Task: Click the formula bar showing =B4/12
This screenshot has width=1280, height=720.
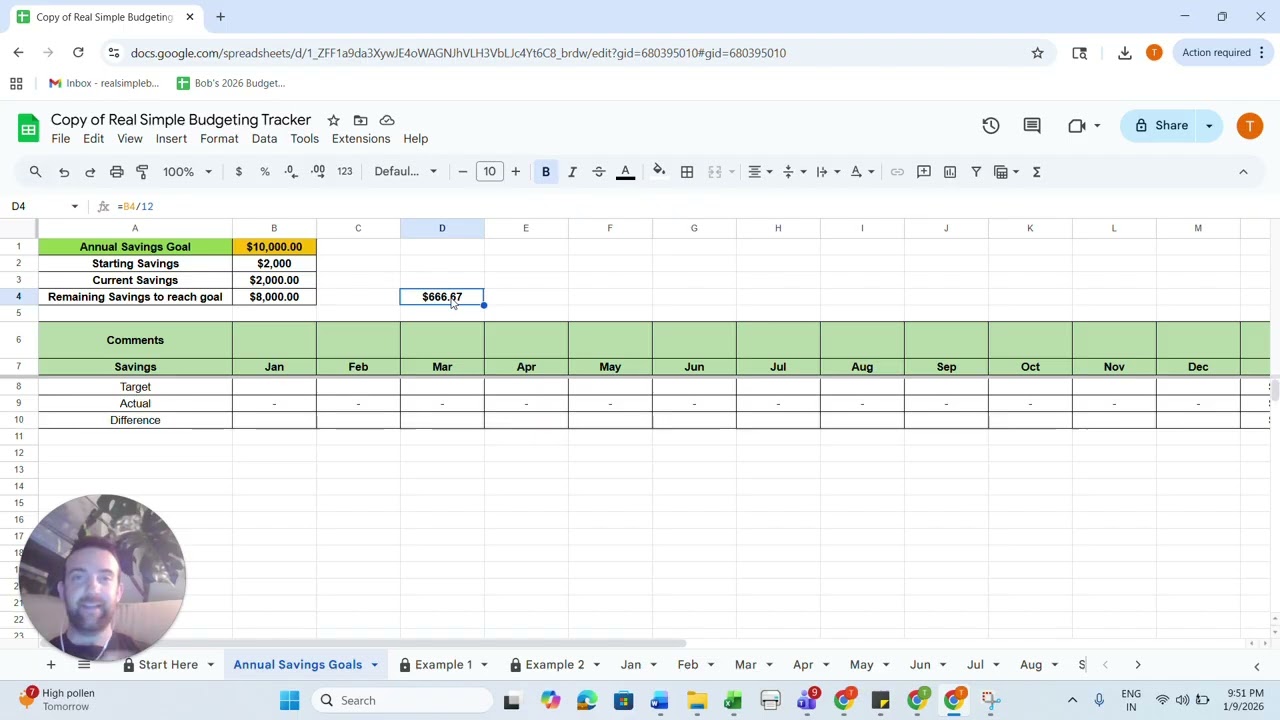Action: pyautogui.click(x=690, y=206)
